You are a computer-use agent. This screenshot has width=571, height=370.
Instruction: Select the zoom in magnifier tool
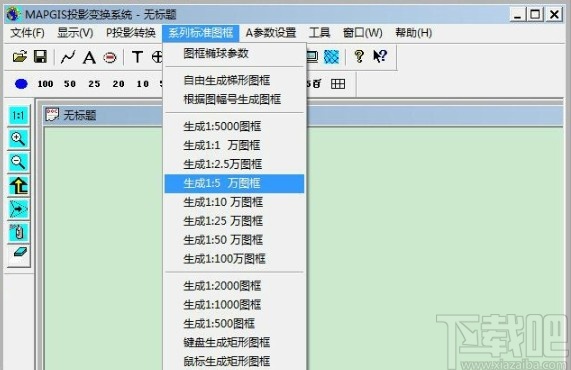[18, 139]
